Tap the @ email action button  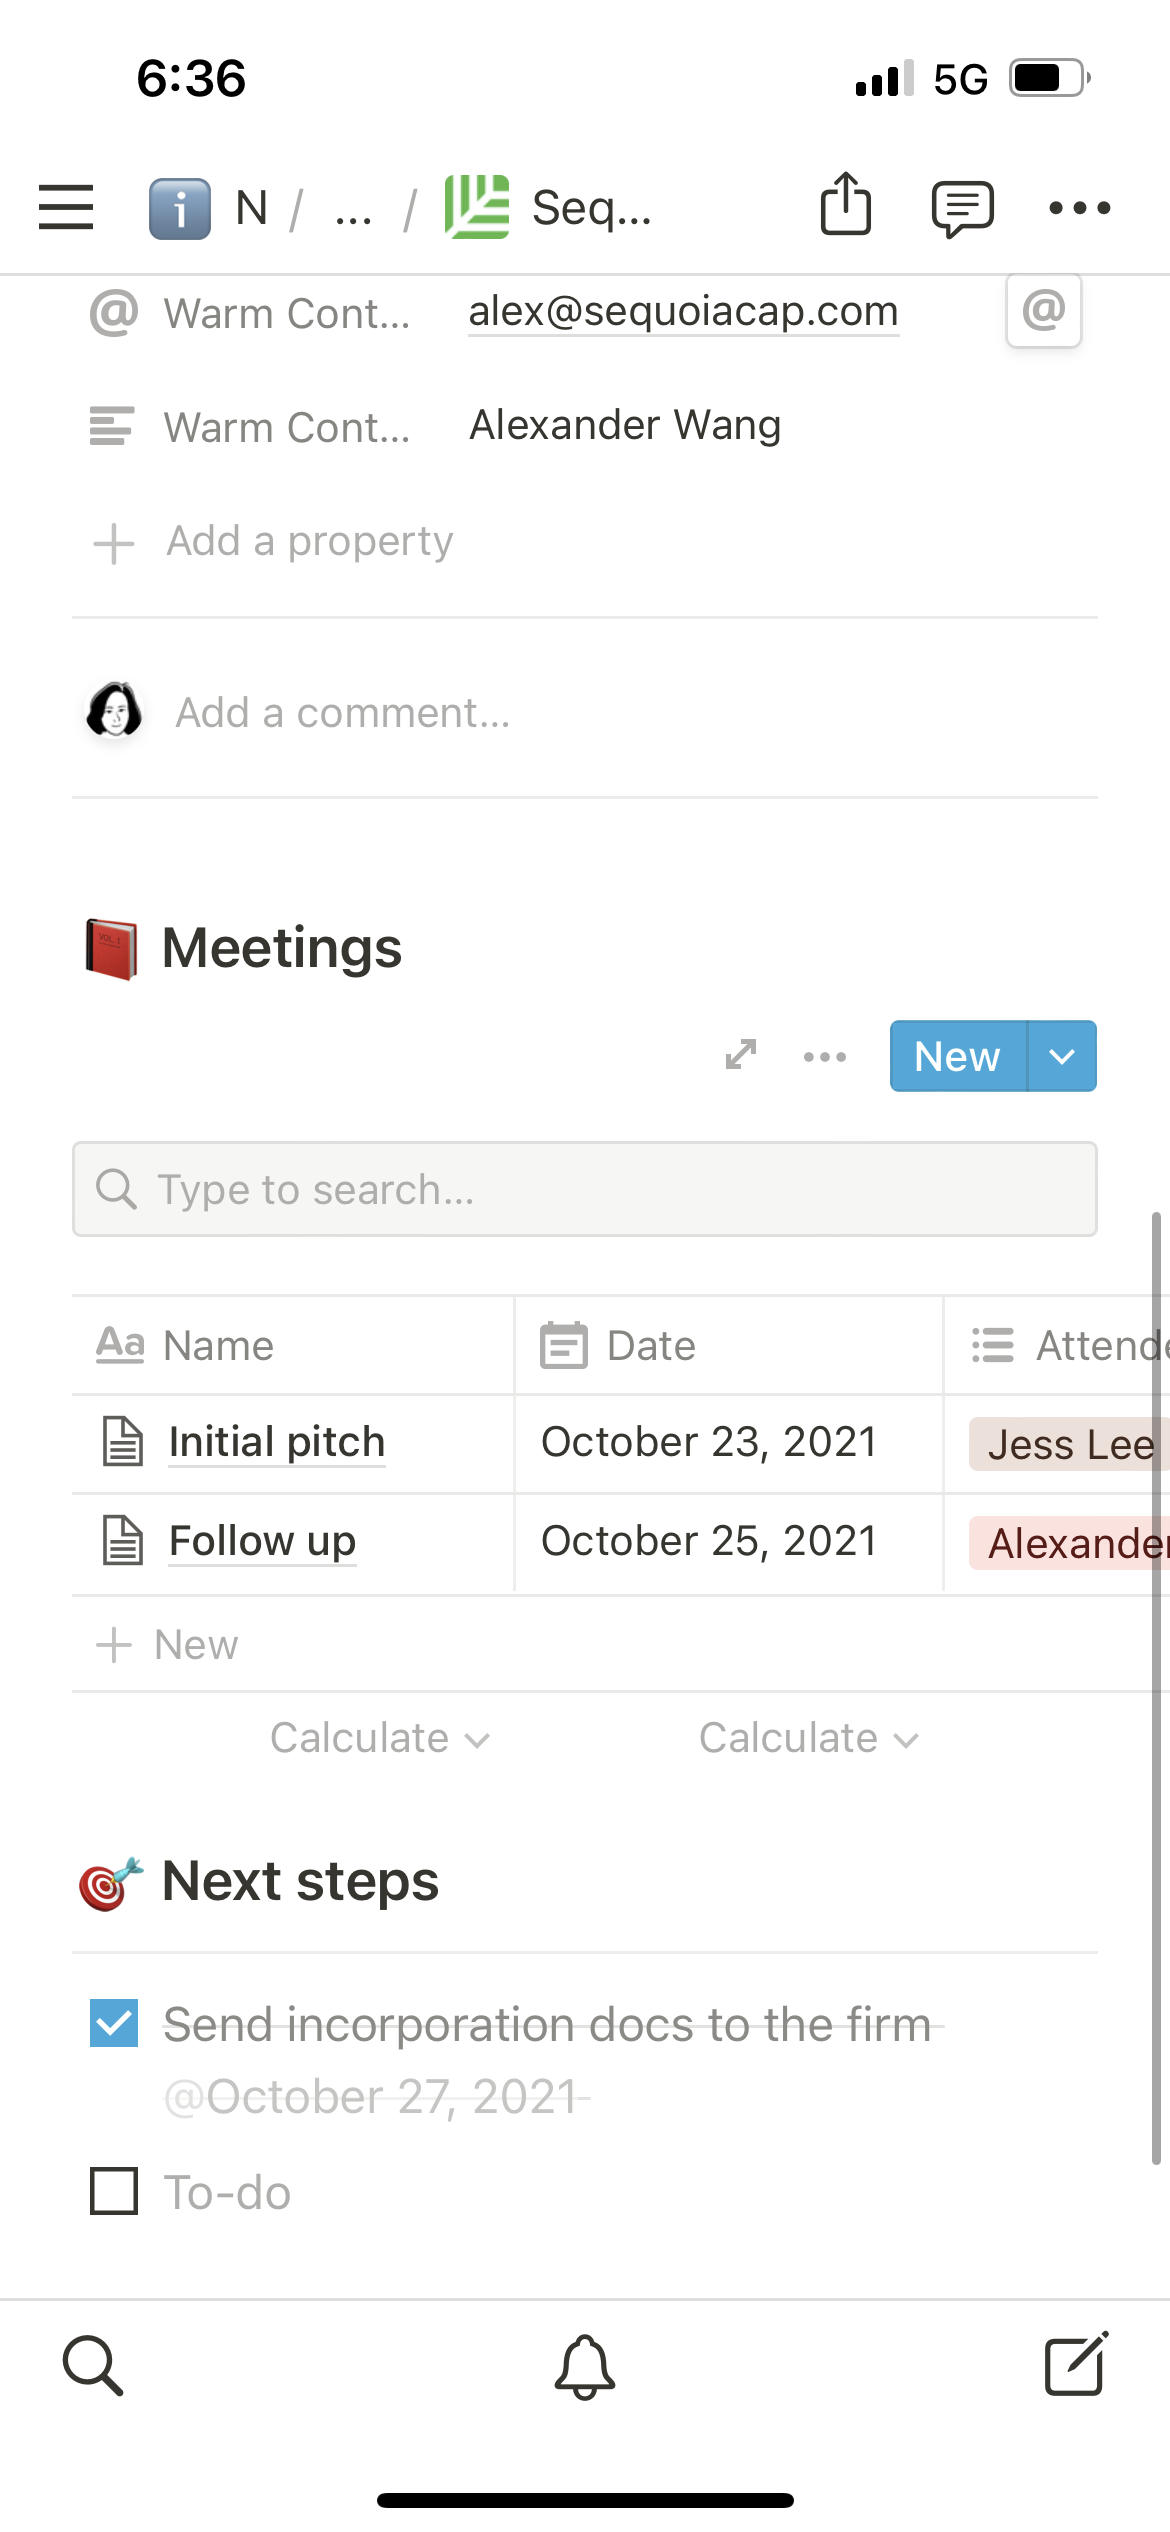coord(1043,311)
